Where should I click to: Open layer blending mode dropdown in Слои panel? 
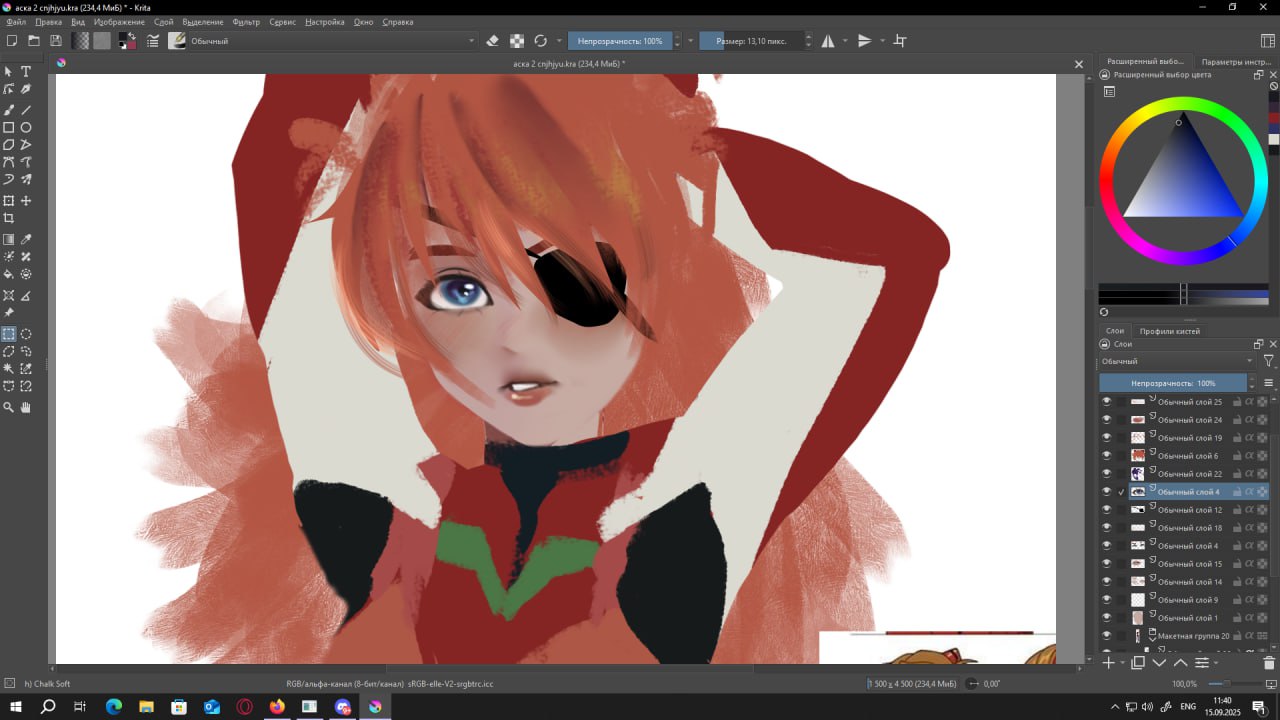(x=1177, y=361)
